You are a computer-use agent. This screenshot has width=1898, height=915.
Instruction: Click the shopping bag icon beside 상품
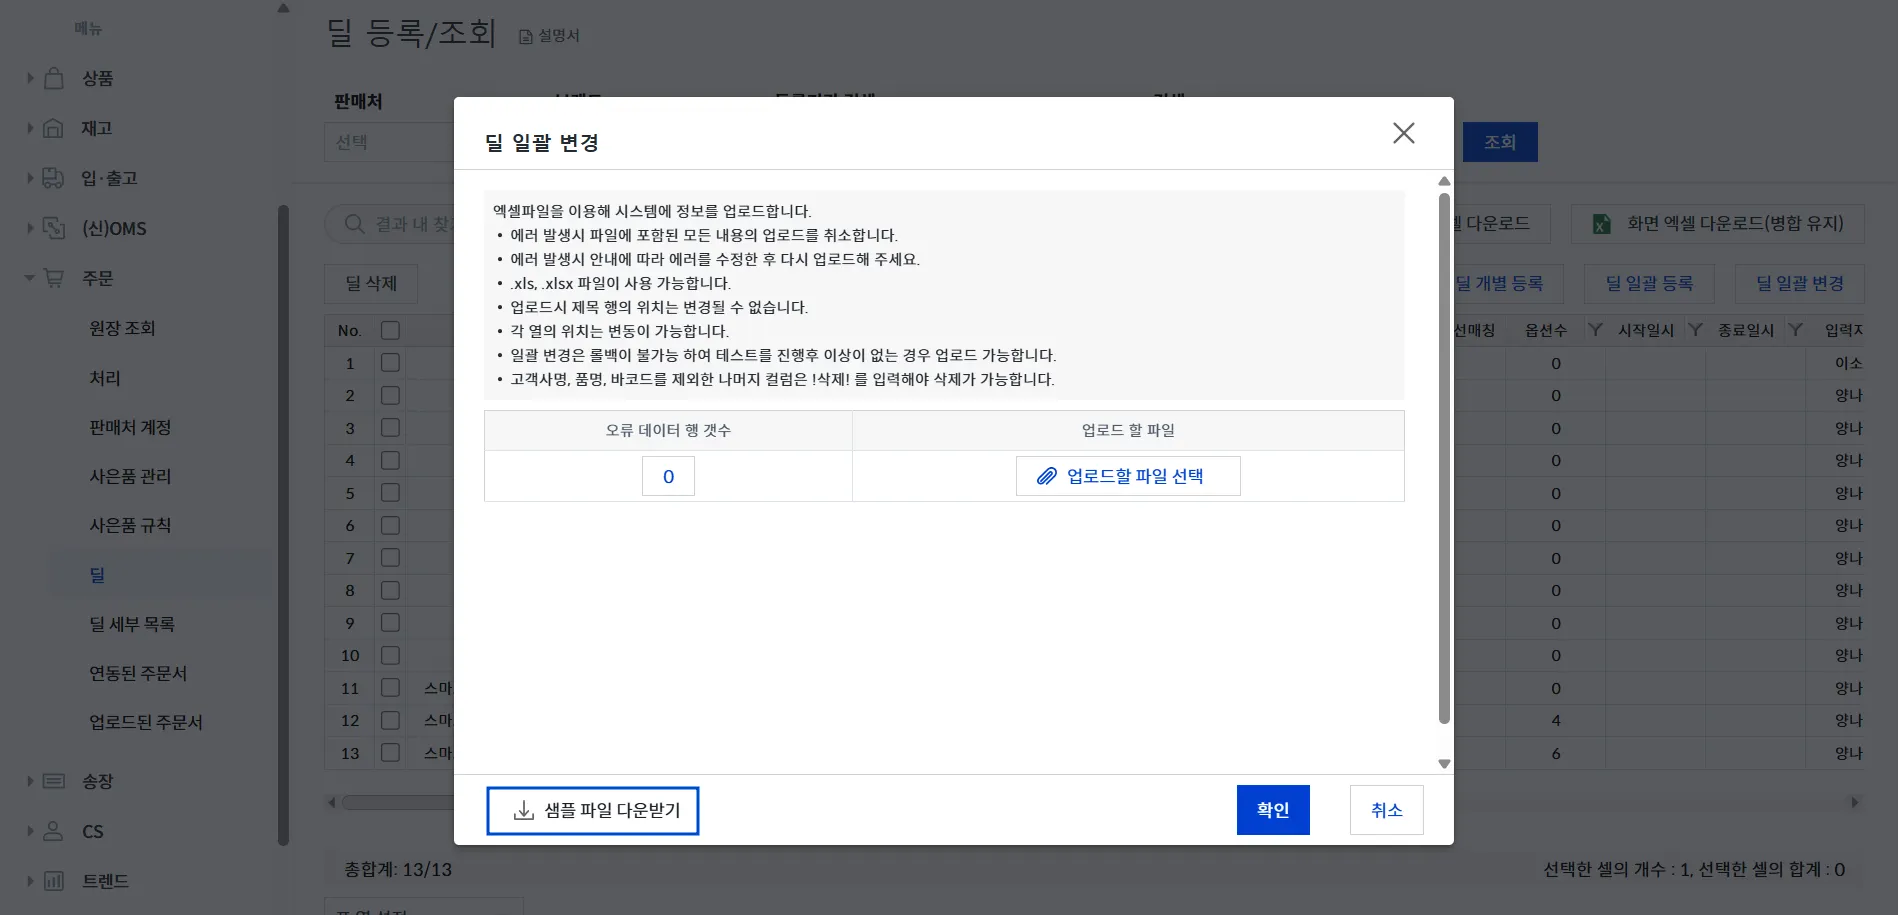[x=54, y=78]
